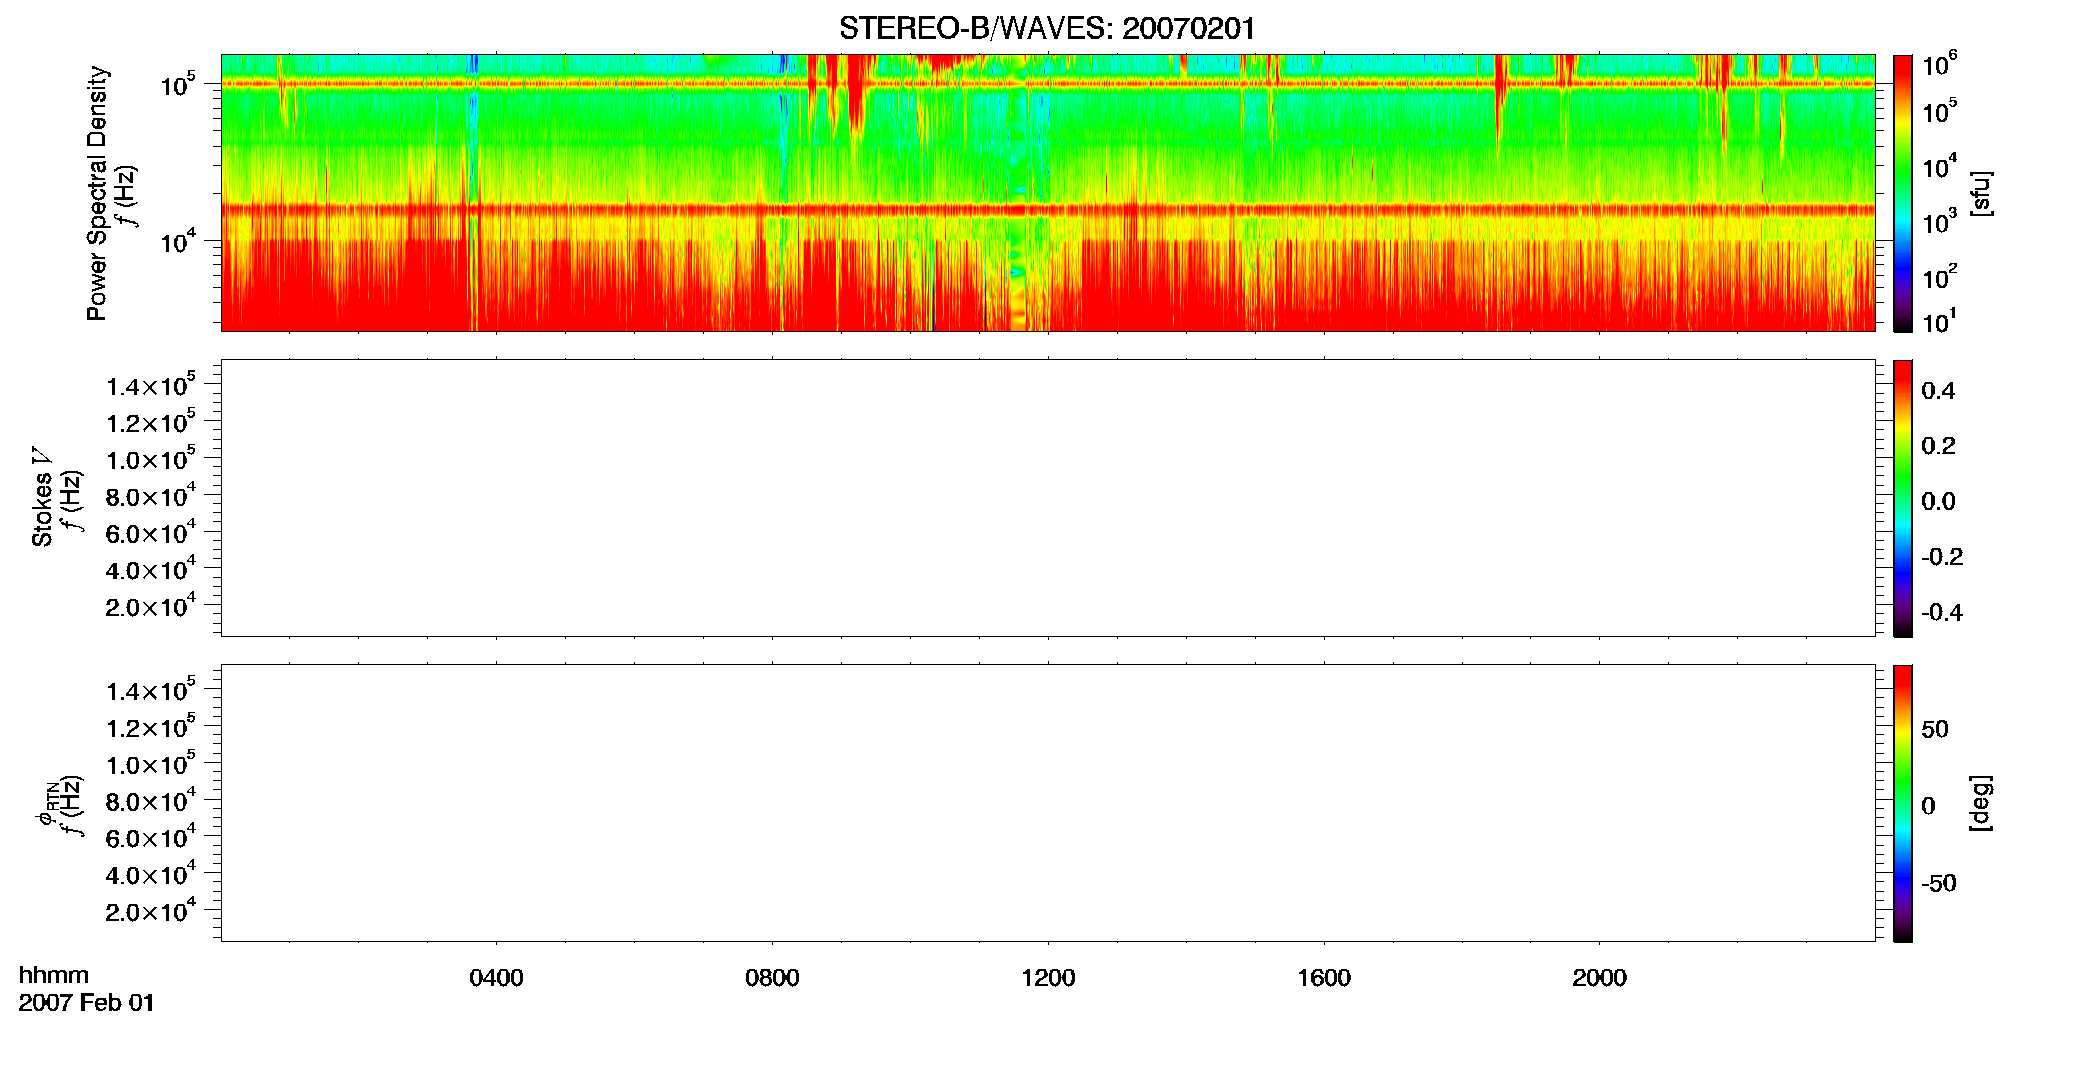The width and height of the screenshot is (2096, 1080).
Task: Click the 0800 time tick label
Action: point(772,978)
